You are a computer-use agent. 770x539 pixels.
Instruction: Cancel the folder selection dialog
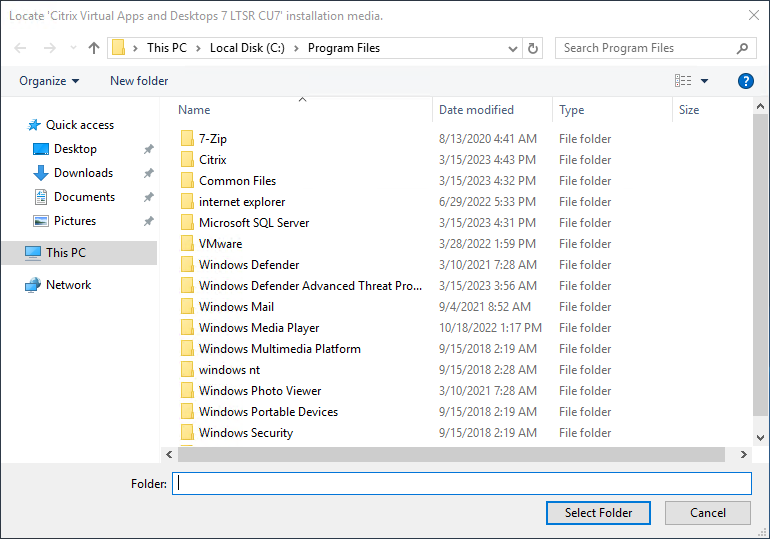coord(708,512)
